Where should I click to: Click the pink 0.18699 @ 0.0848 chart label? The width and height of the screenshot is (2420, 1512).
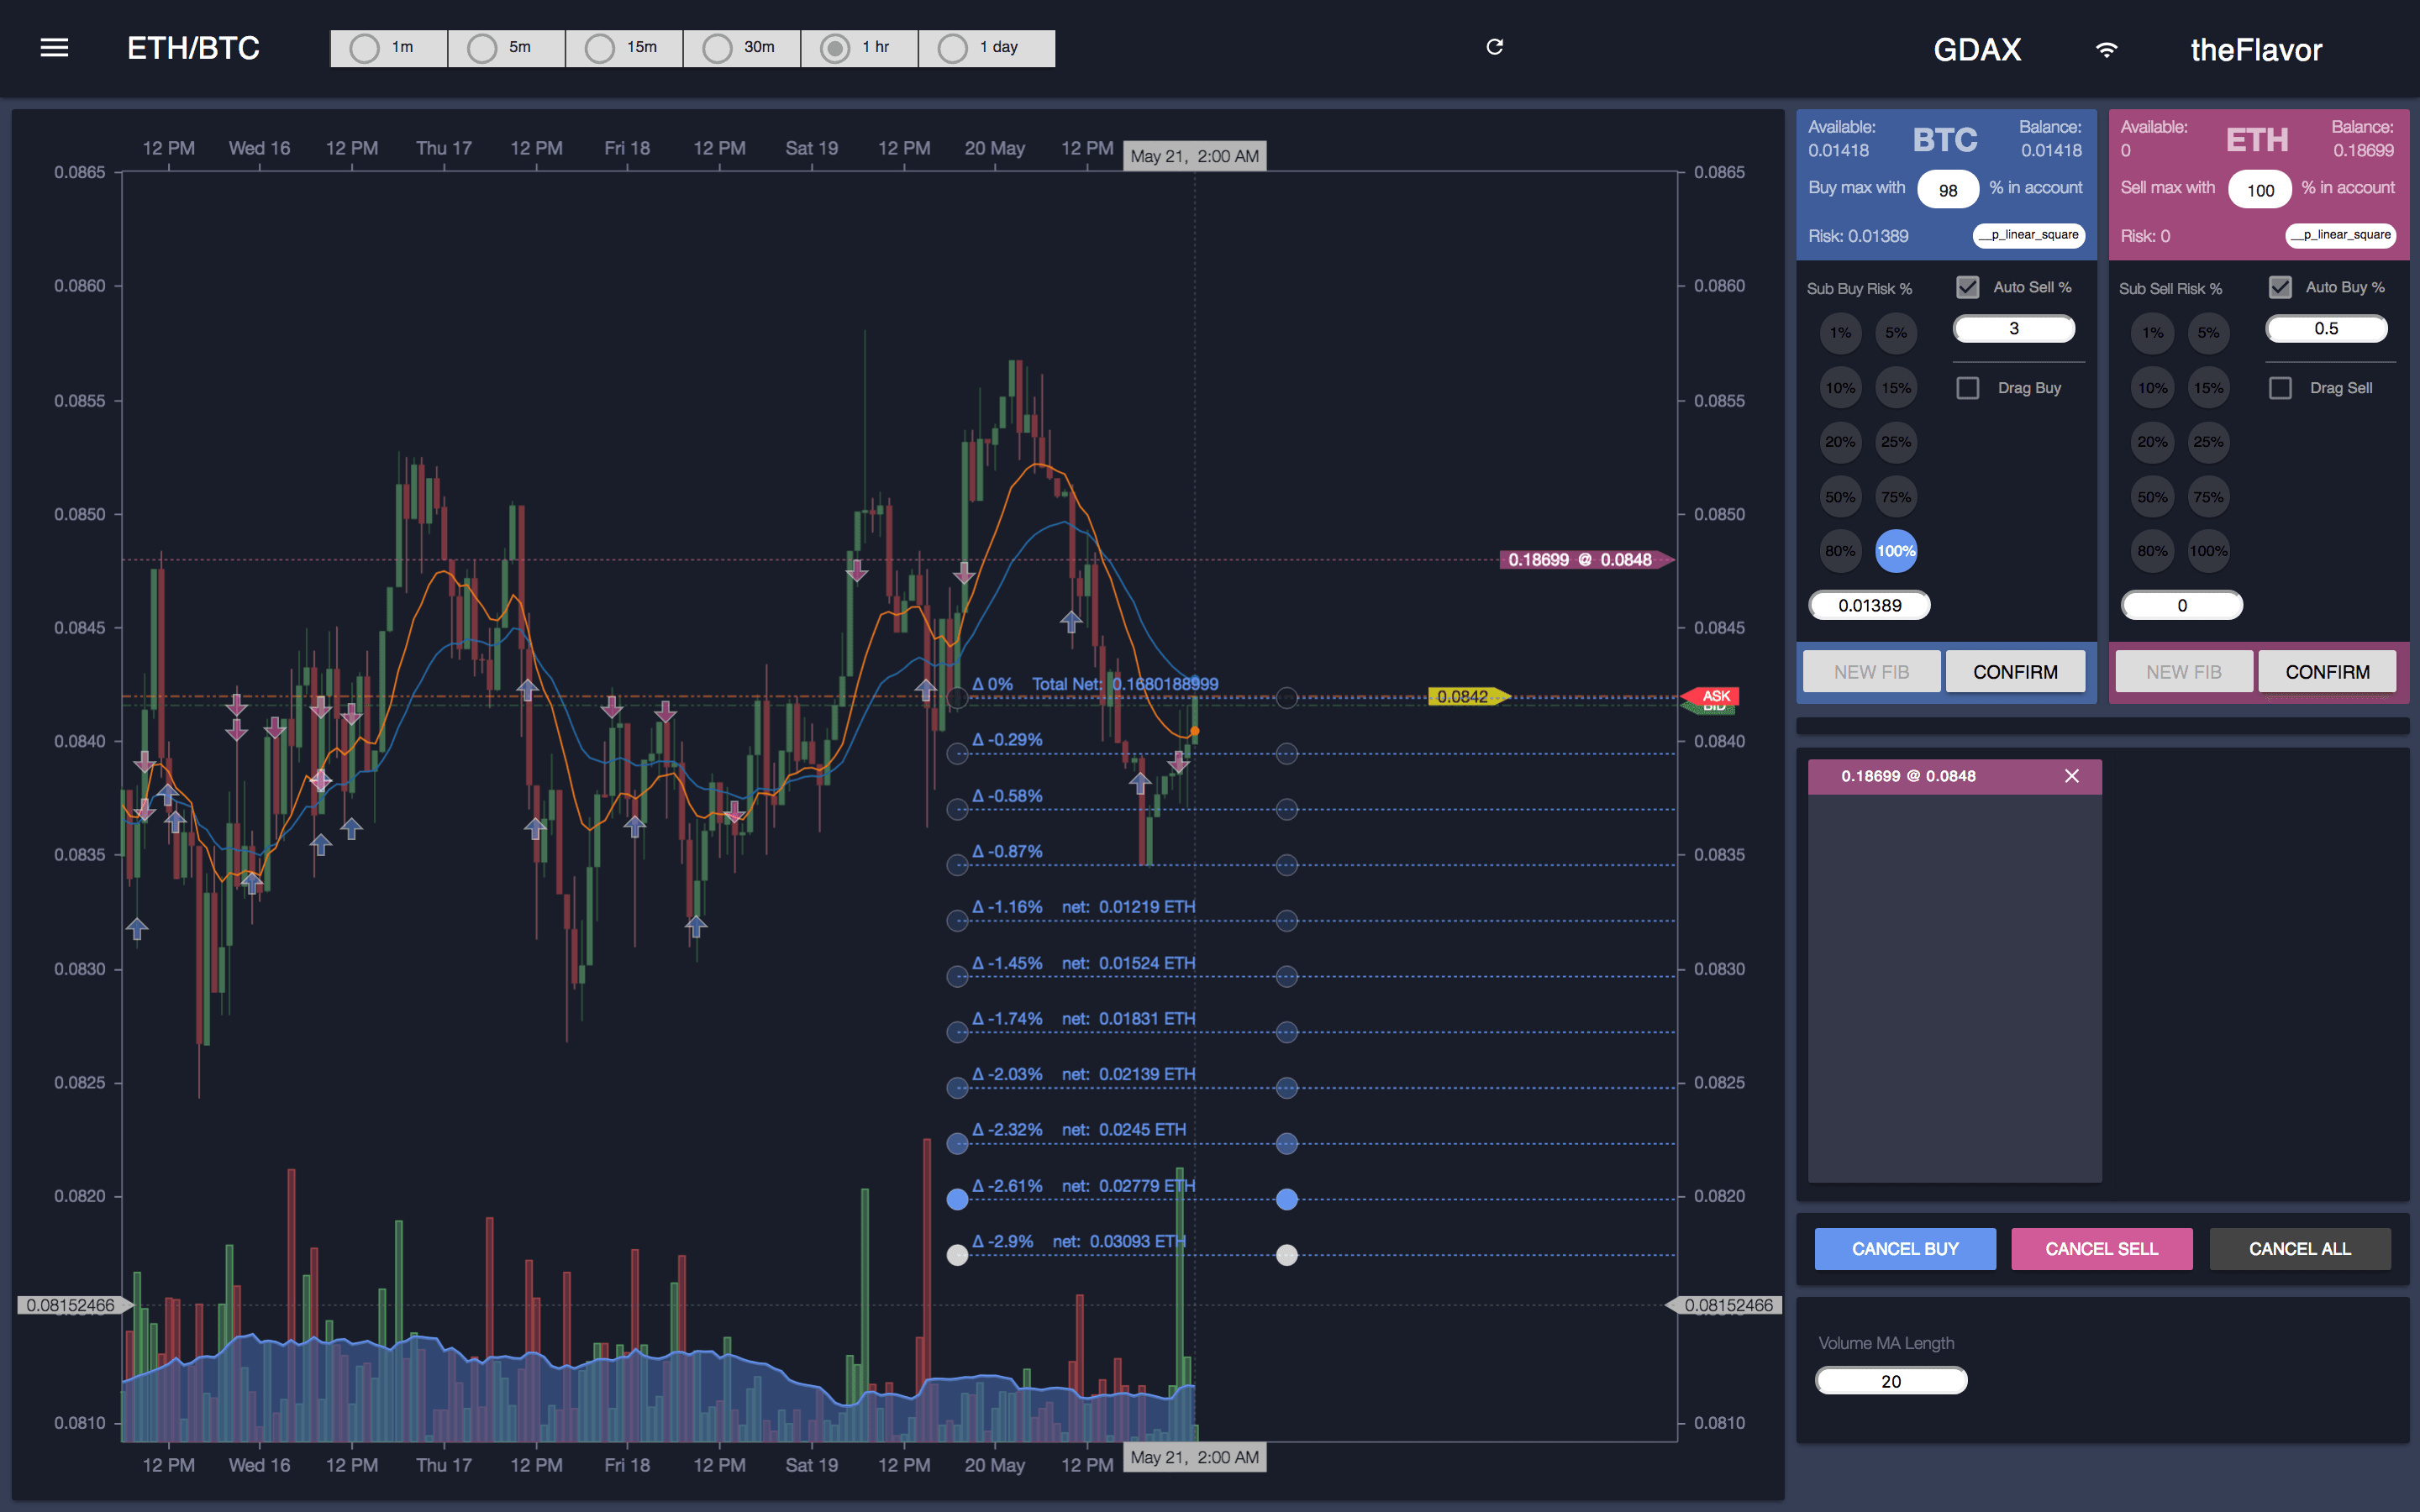tap(1580, 560)
